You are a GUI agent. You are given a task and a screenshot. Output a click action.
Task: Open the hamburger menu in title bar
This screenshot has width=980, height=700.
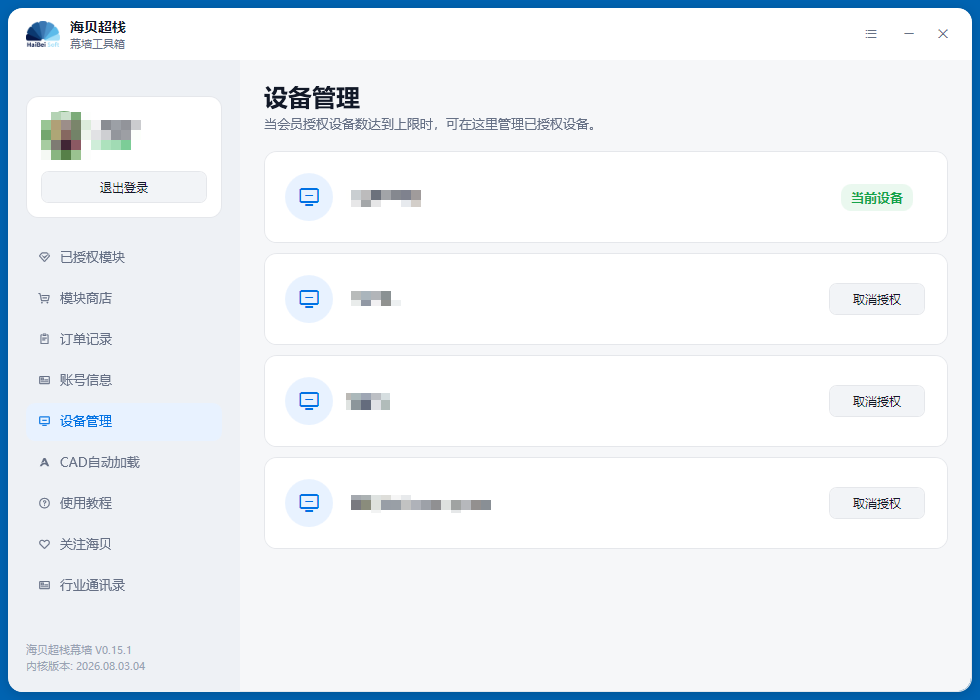871,34
